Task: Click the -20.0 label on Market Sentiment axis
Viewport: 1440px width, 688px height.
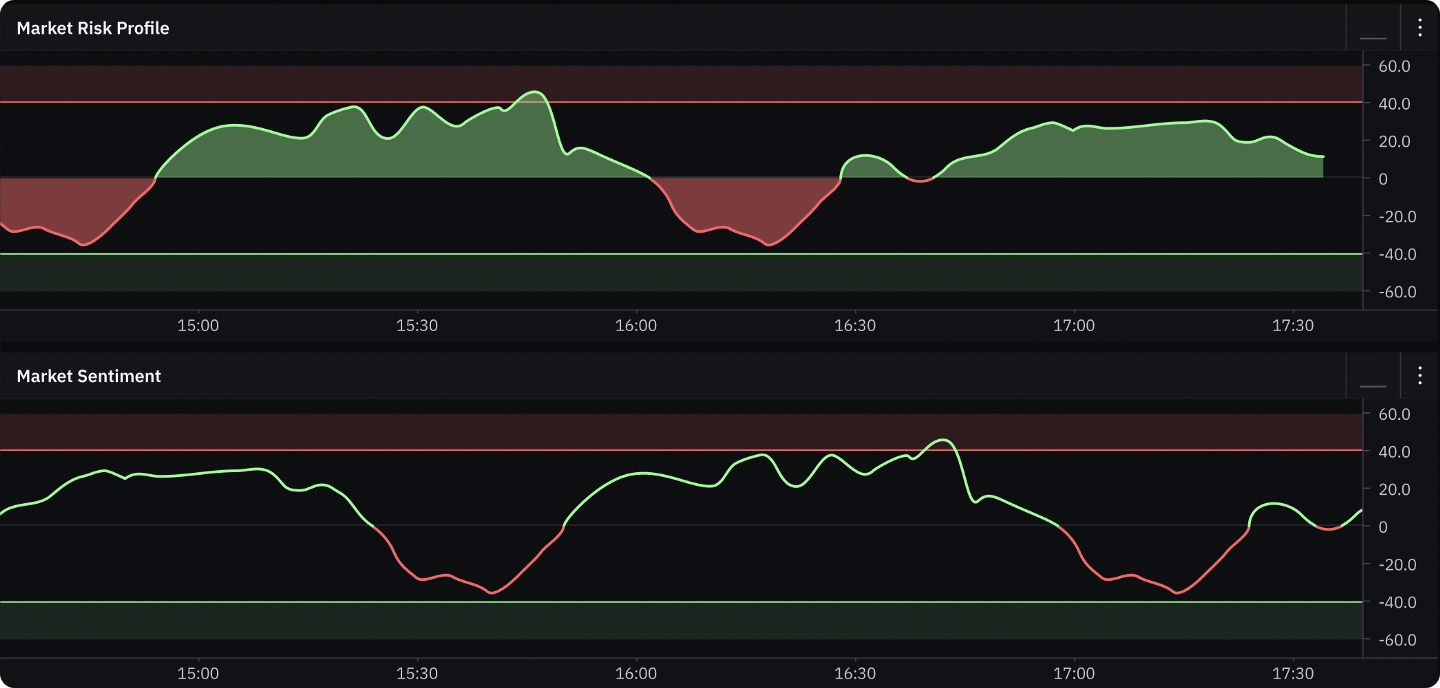Action: pos(1391,565)
